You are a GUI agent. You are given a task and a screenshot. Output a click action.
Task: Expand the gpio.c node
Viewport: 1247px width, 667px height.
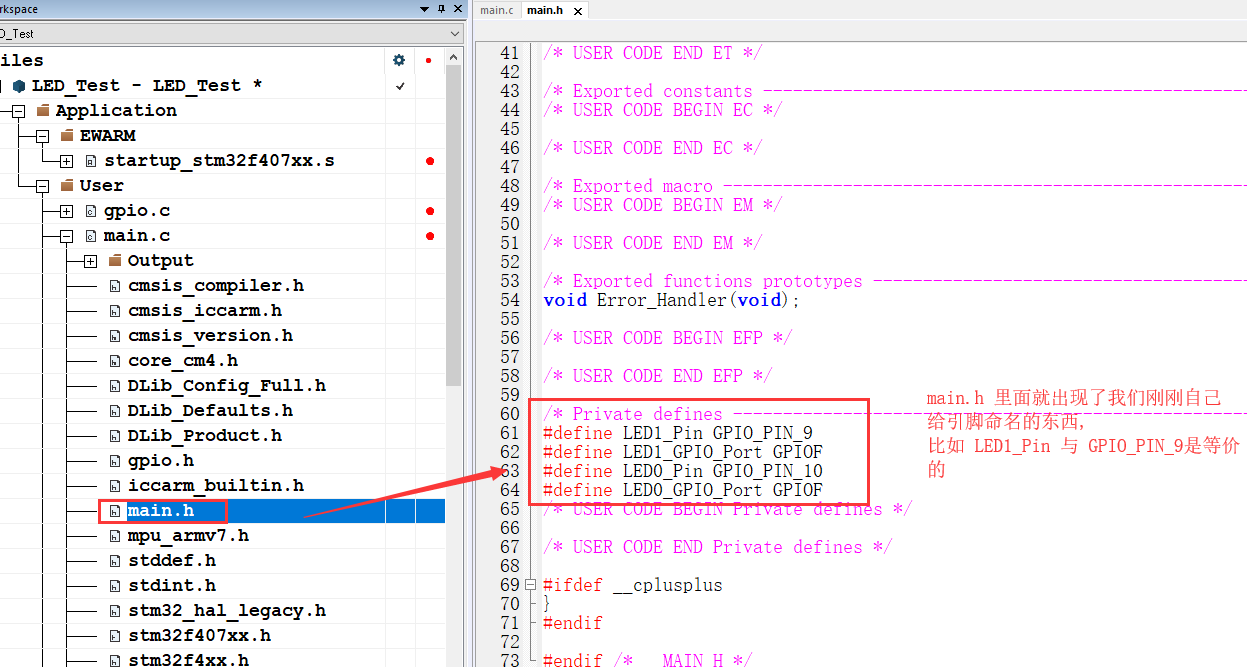coord(66,211)
